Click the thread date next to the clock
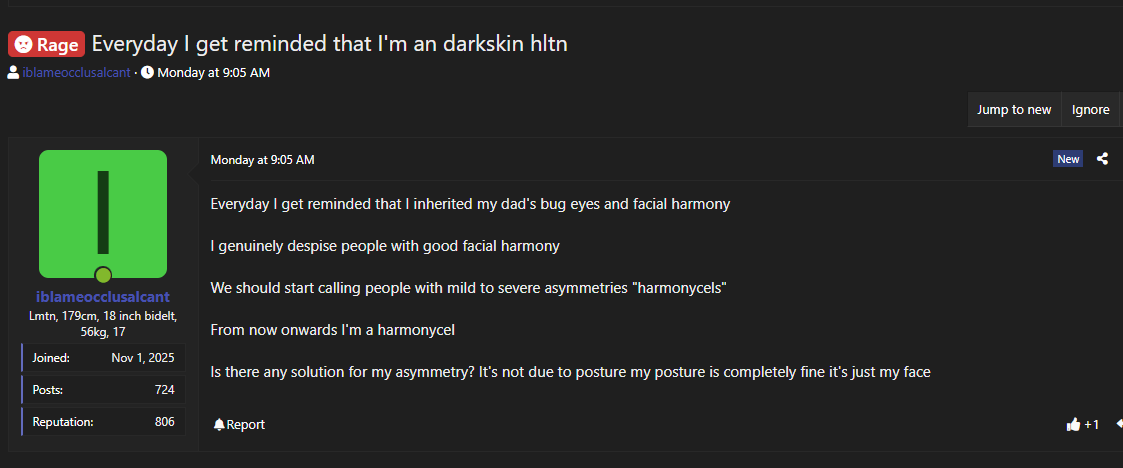The width and height of the screenshot is (1123, 468). pyautogui.click(x=213, y=72)
